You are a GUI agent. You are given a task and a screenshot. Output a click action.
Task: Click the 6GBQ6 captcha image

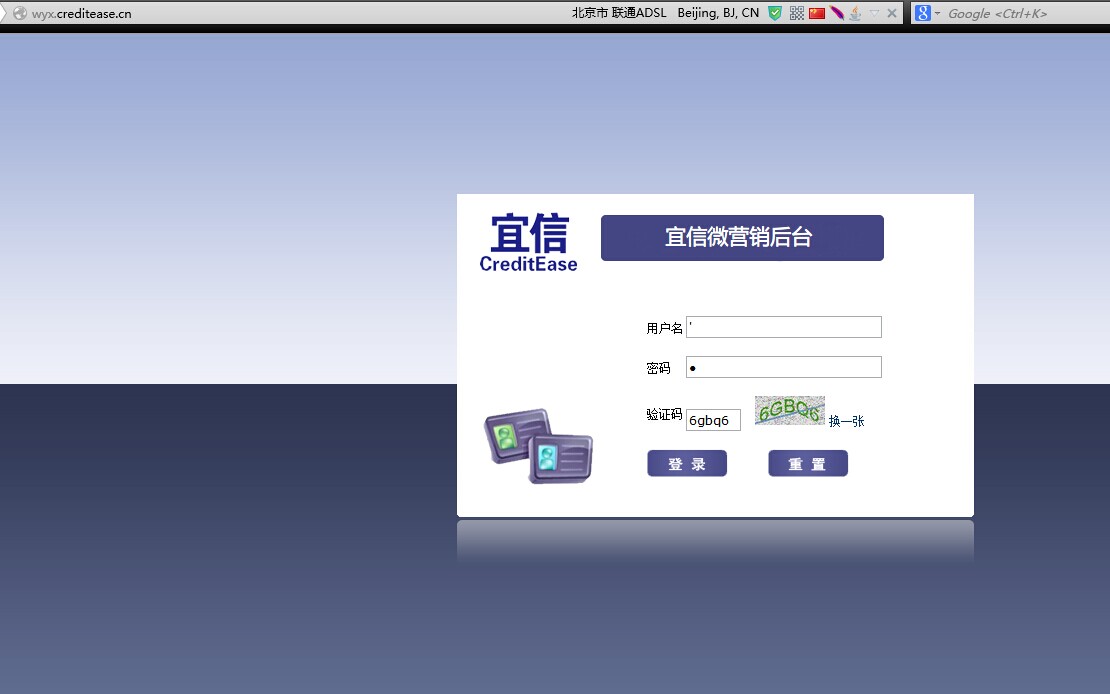789,411
